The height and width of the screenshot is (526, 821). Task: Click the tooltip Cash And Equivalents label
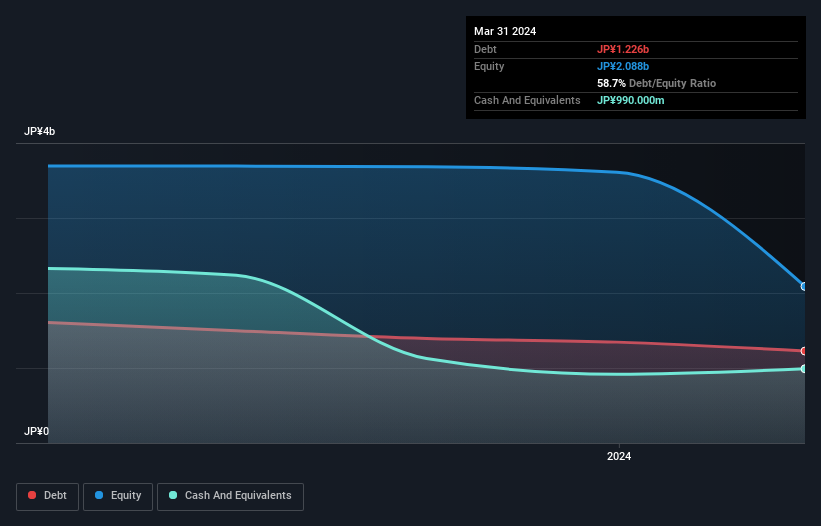[x=527, y=100]
